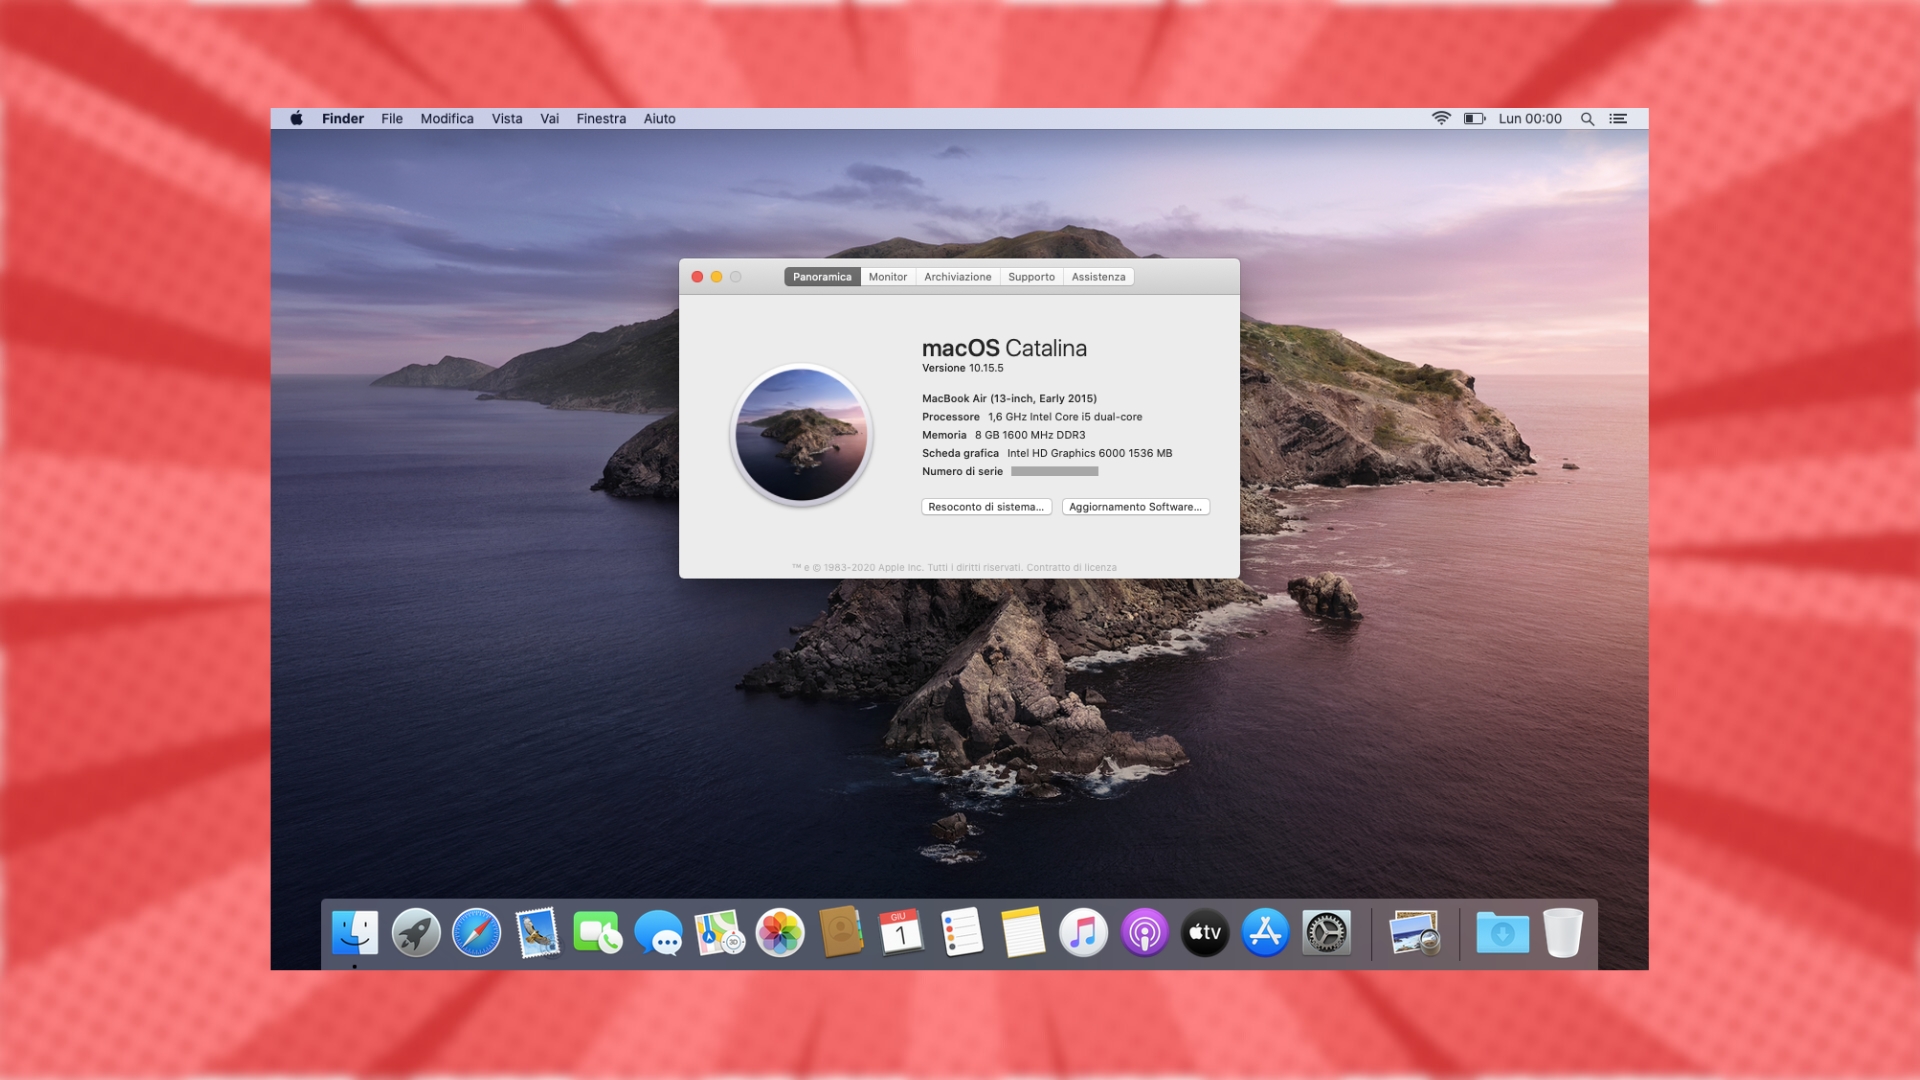Open the Contratto di licenza link

point(1071,568)
